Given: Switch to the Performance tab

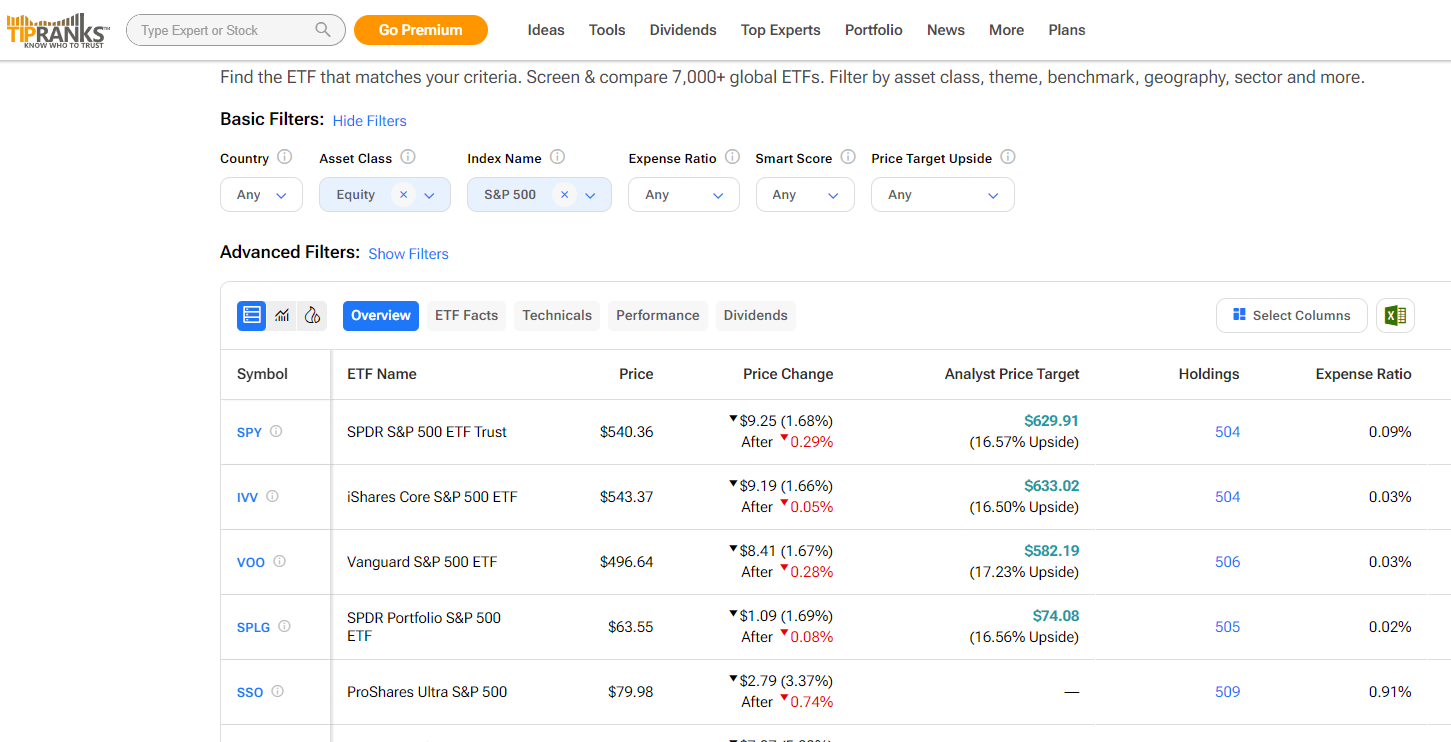Looking at the screenshot, I should [x=658, y=315].
